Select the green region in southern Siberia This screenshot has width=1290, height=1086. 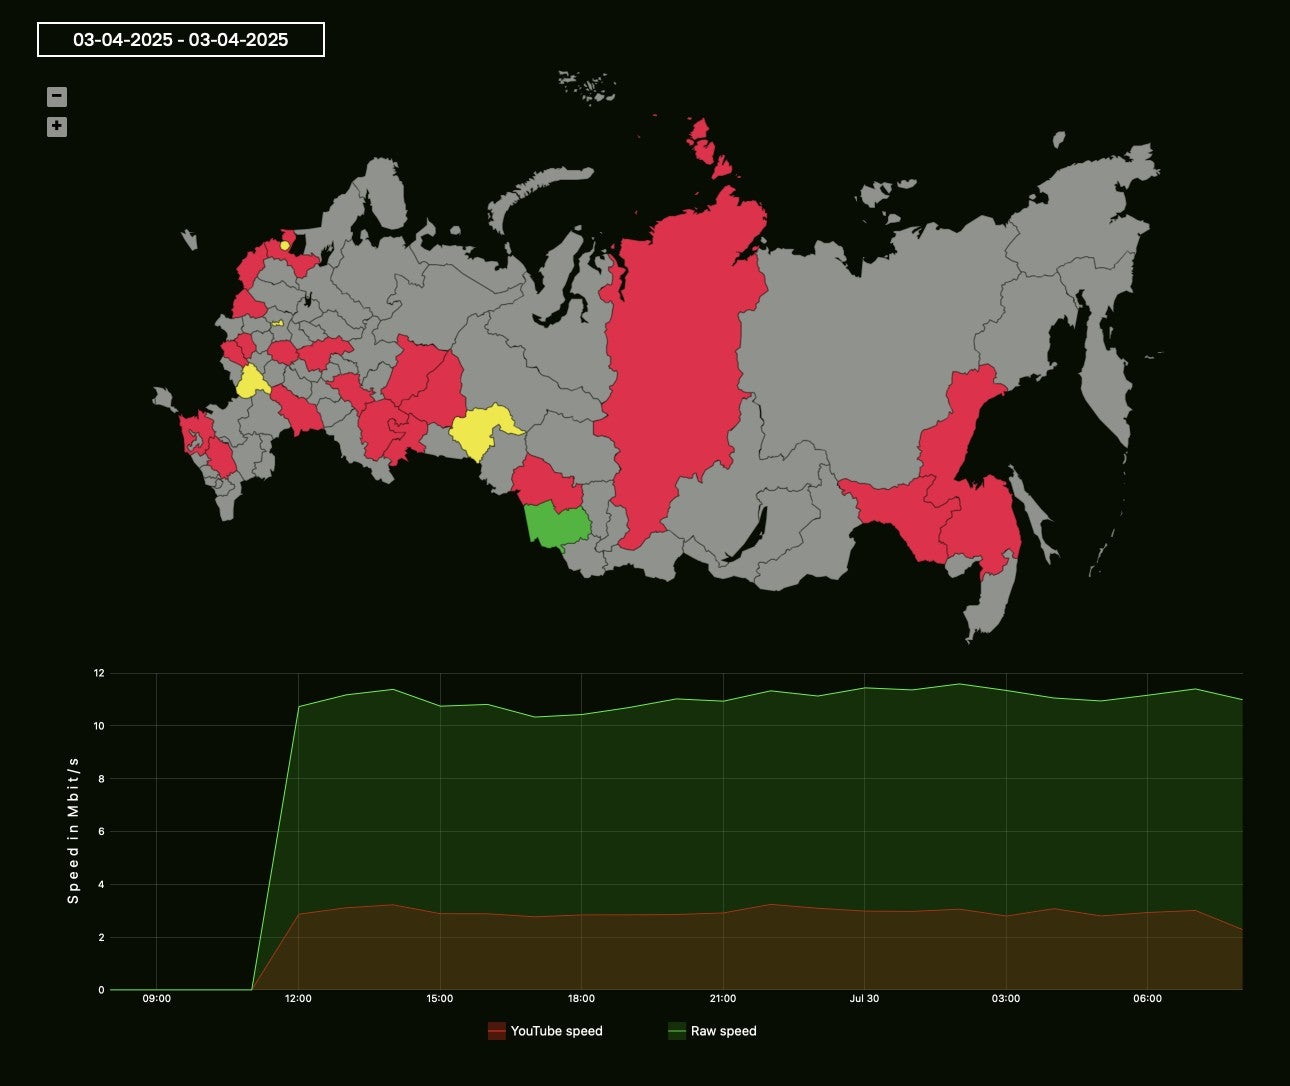(556, 525)
